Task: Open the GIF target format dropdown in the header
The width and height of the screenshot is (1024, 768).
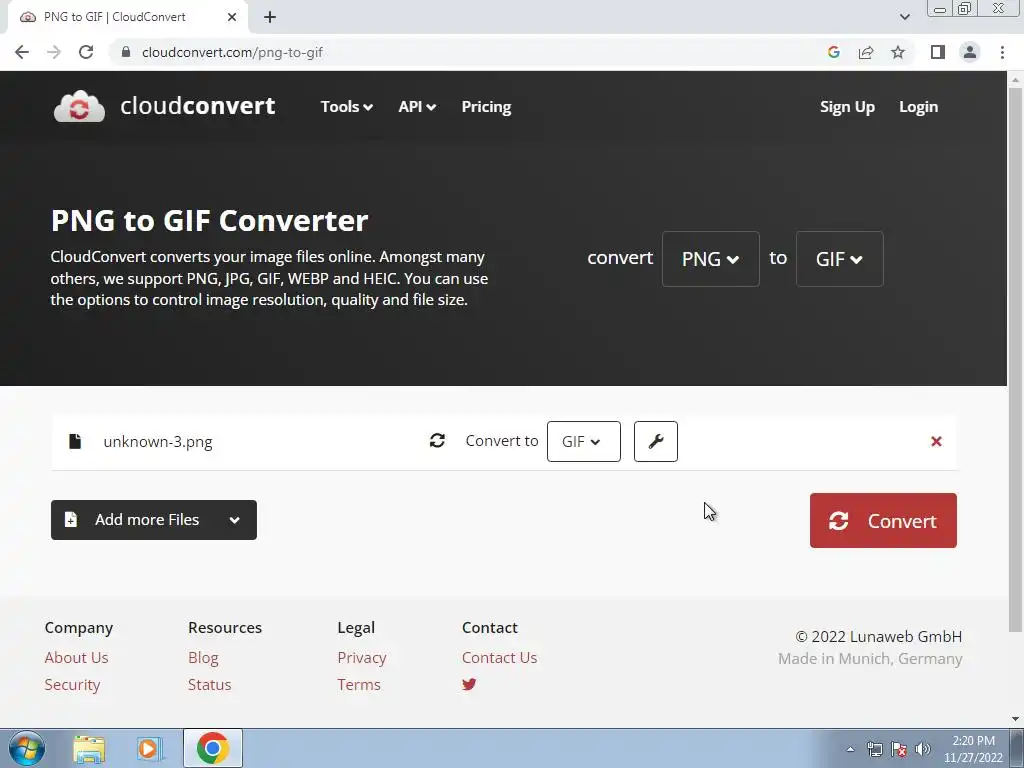Action: (x=839, y=259)
